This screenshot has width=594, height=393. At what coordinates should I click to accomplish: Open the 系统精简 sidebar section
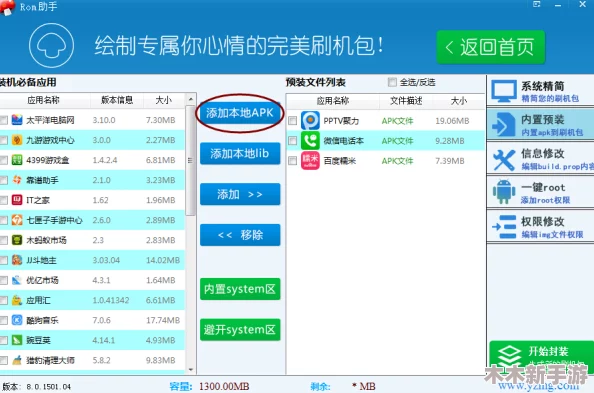point(540,91)
